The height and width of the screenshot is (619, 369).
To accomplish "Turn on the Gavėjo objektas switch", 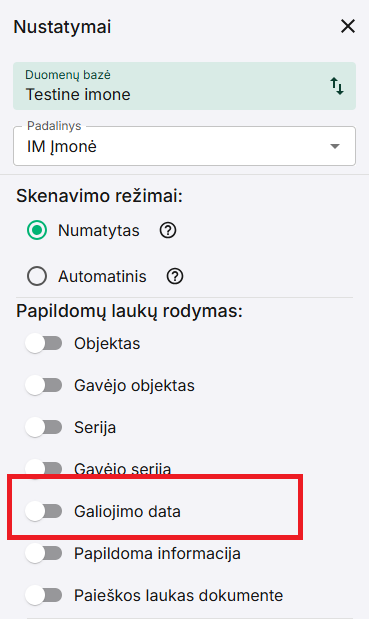I will (x=44, y=385).
